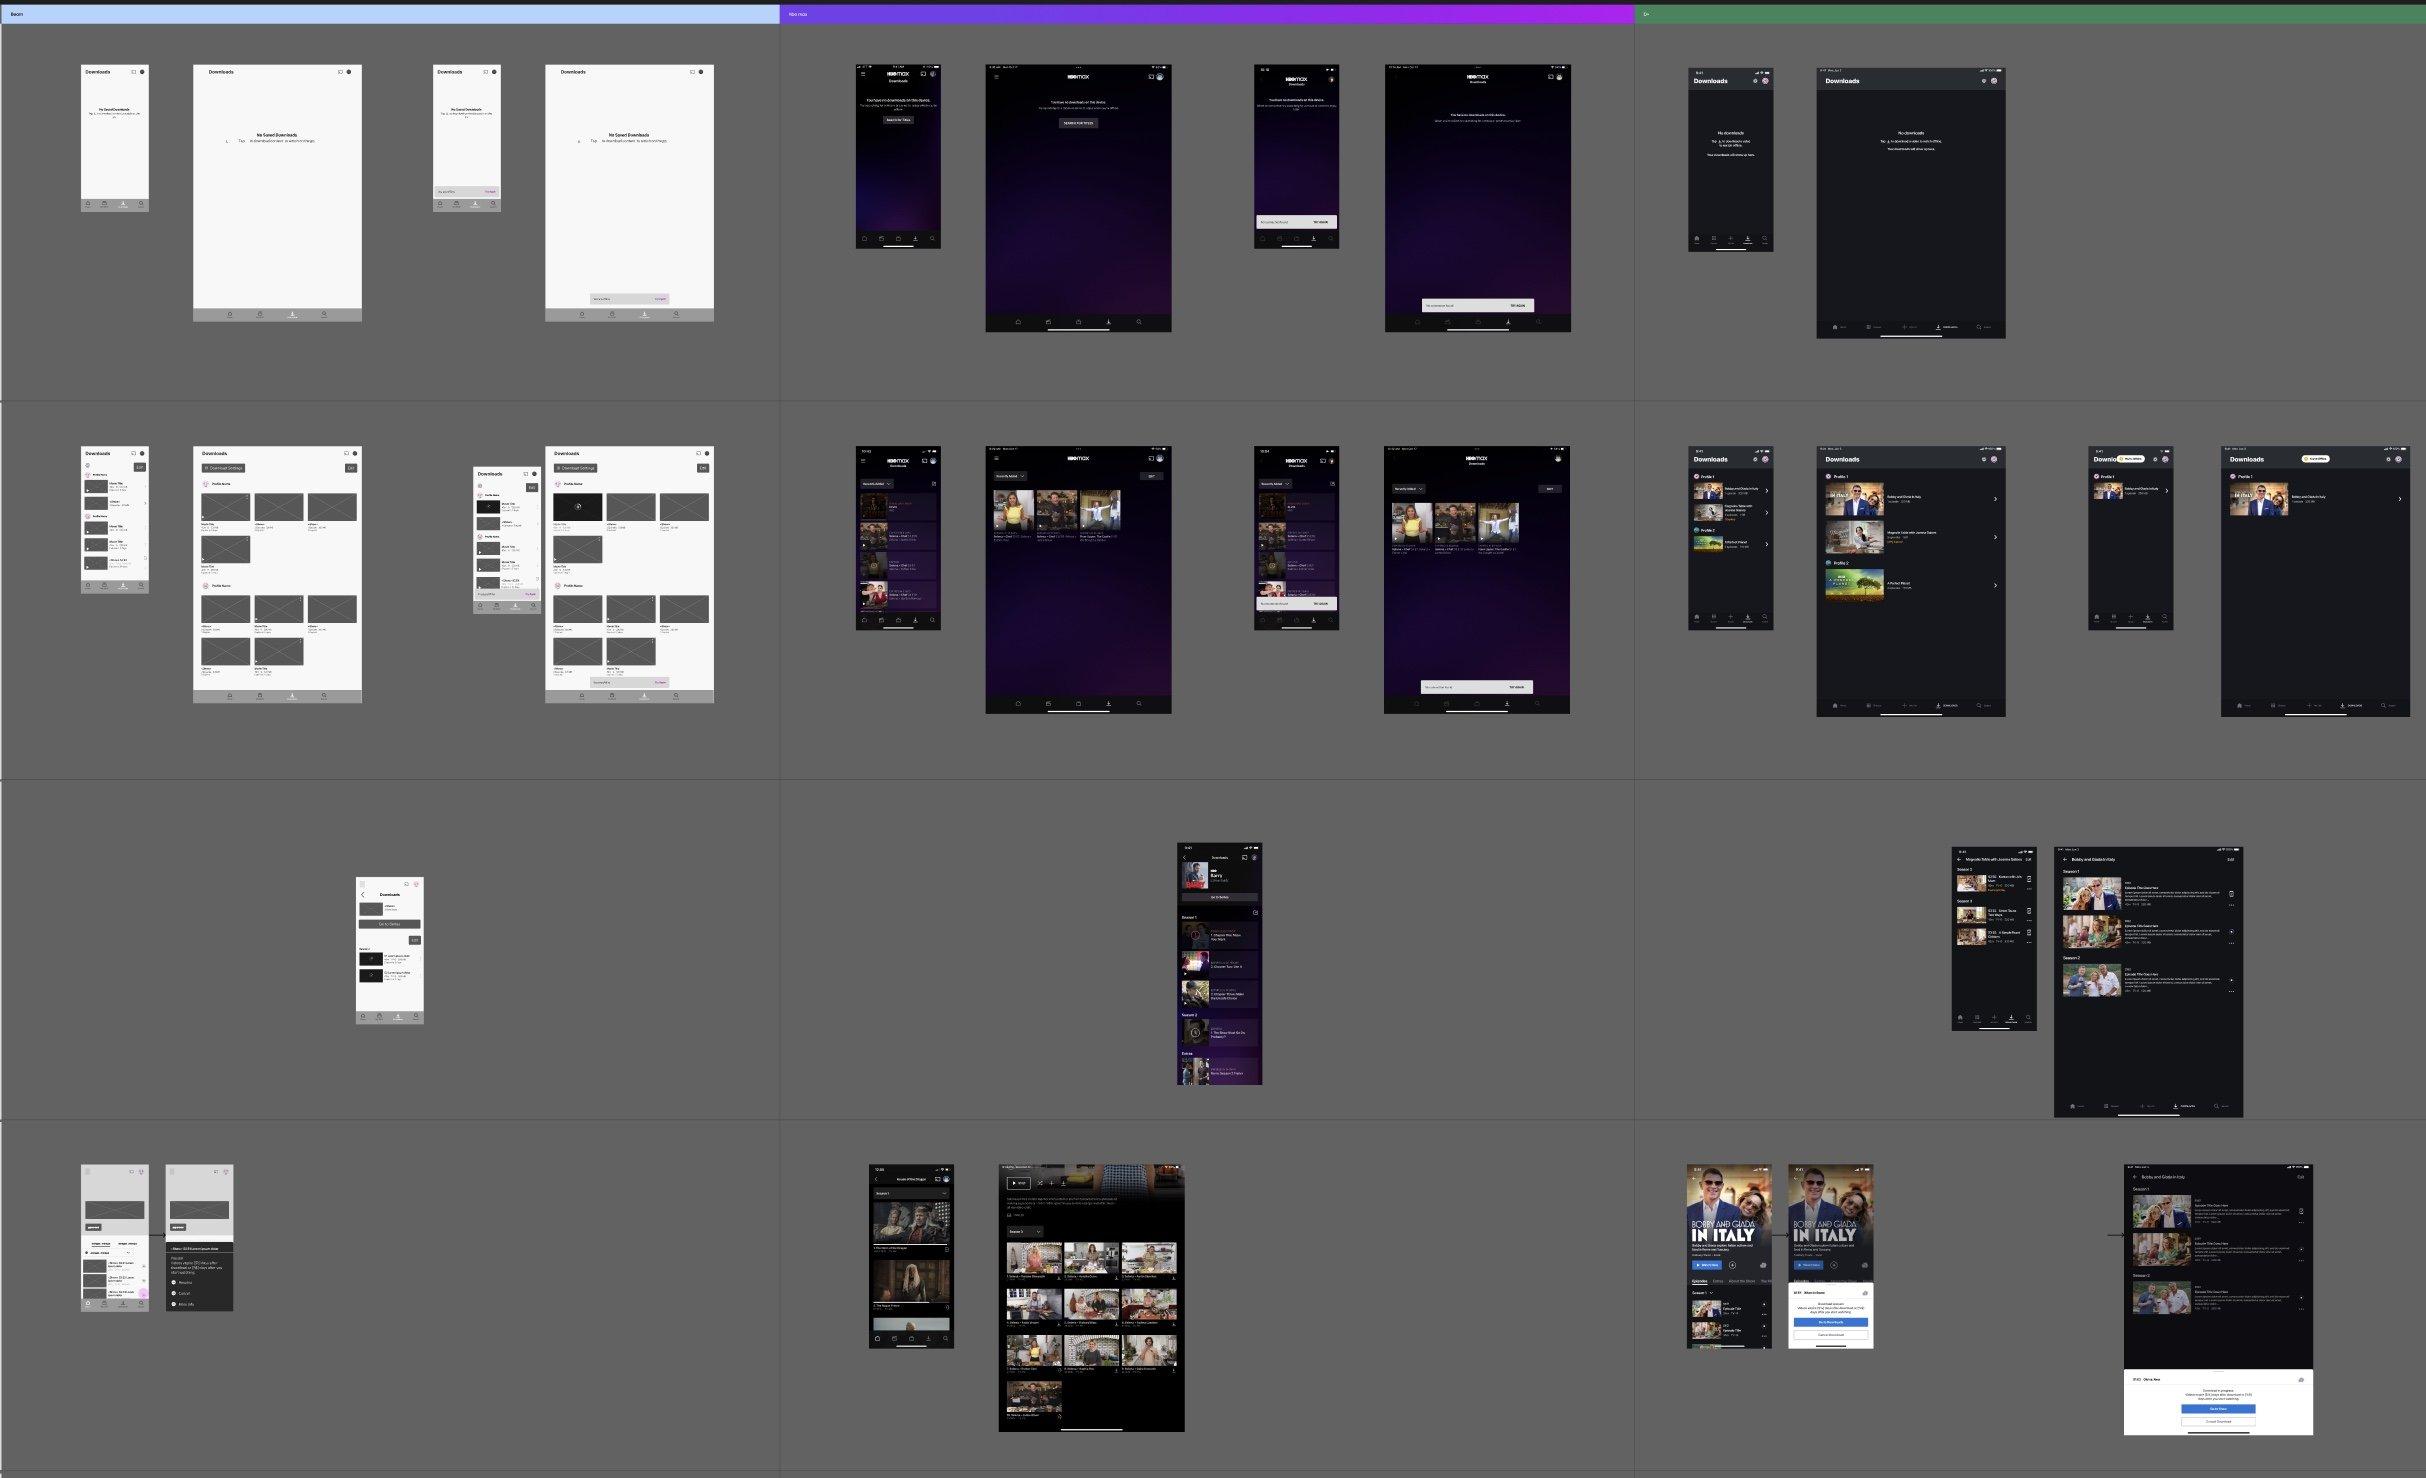Viewport: 2426px width, 1478px height.
Task: Switch to the Extras tab on the show page
Action: click(x=1718, y=1281)
